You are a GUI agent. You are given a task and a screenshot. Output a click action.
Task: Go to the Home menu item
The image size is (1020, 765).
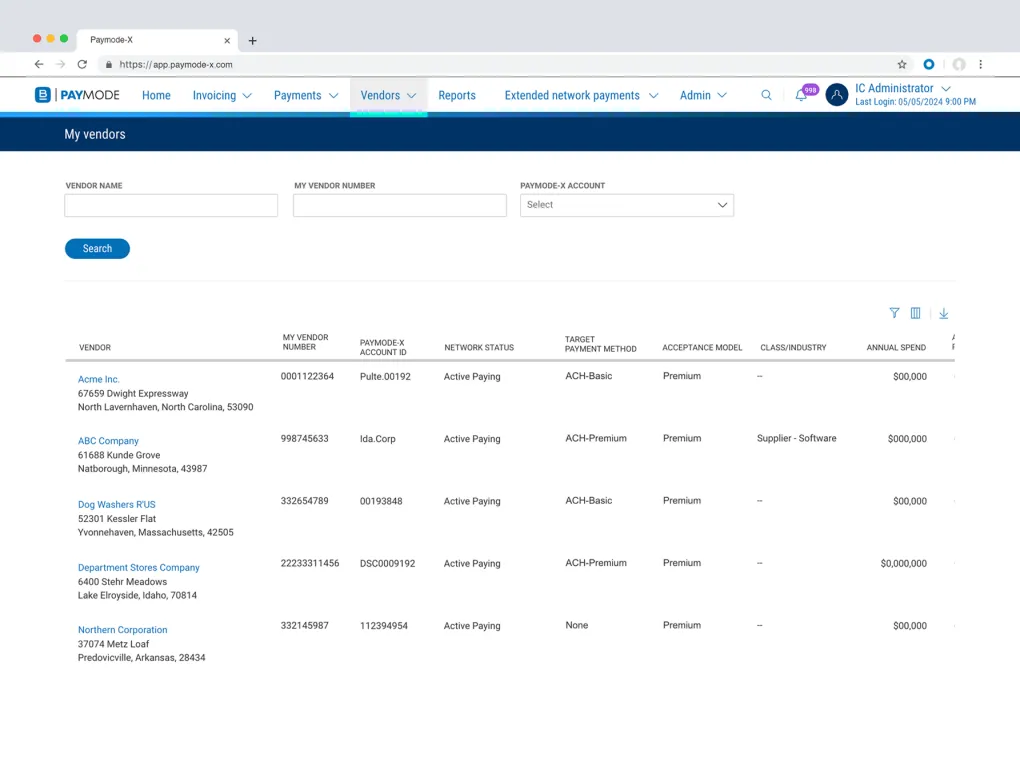(156, 96)
